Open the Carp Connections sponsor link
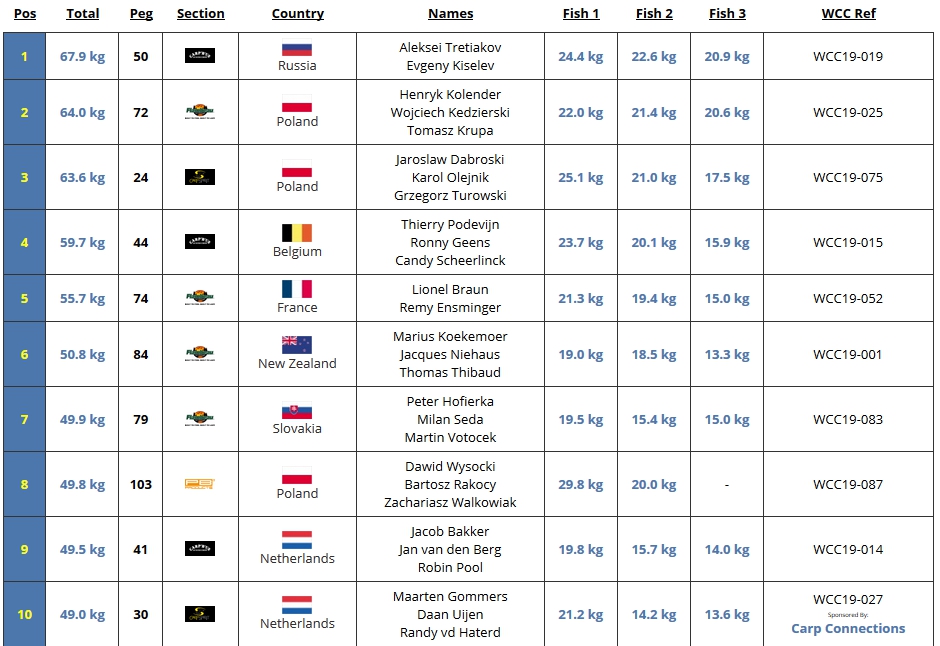This screenshot has width=940, height=646. pos(848,629)
